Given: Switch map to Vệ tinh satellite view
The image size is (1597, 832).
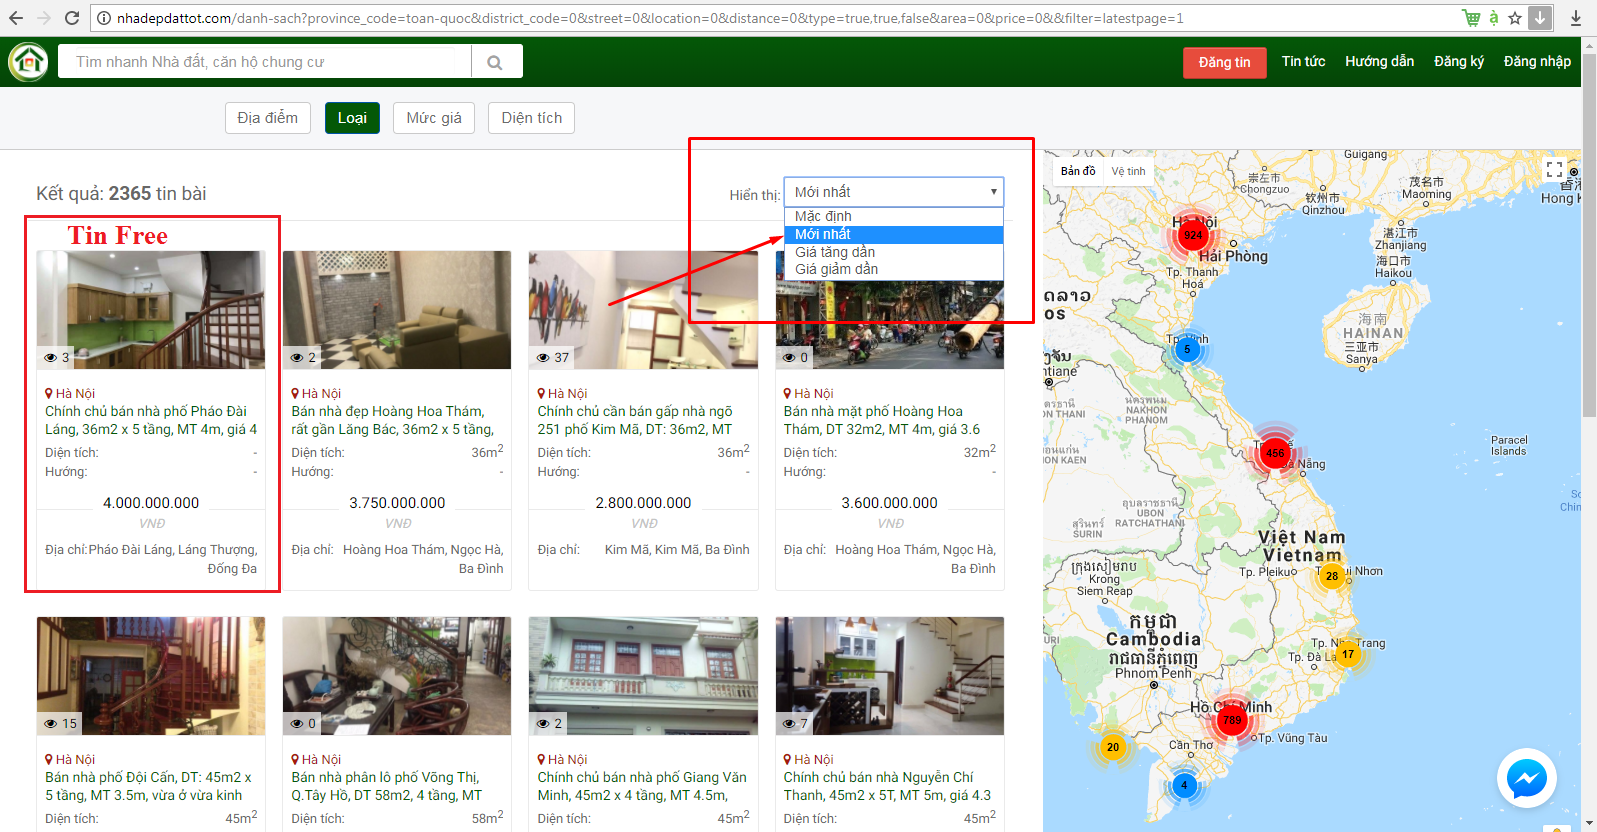Looking at the screenshot, I should pyautogui.click(x=1128, y=171).
